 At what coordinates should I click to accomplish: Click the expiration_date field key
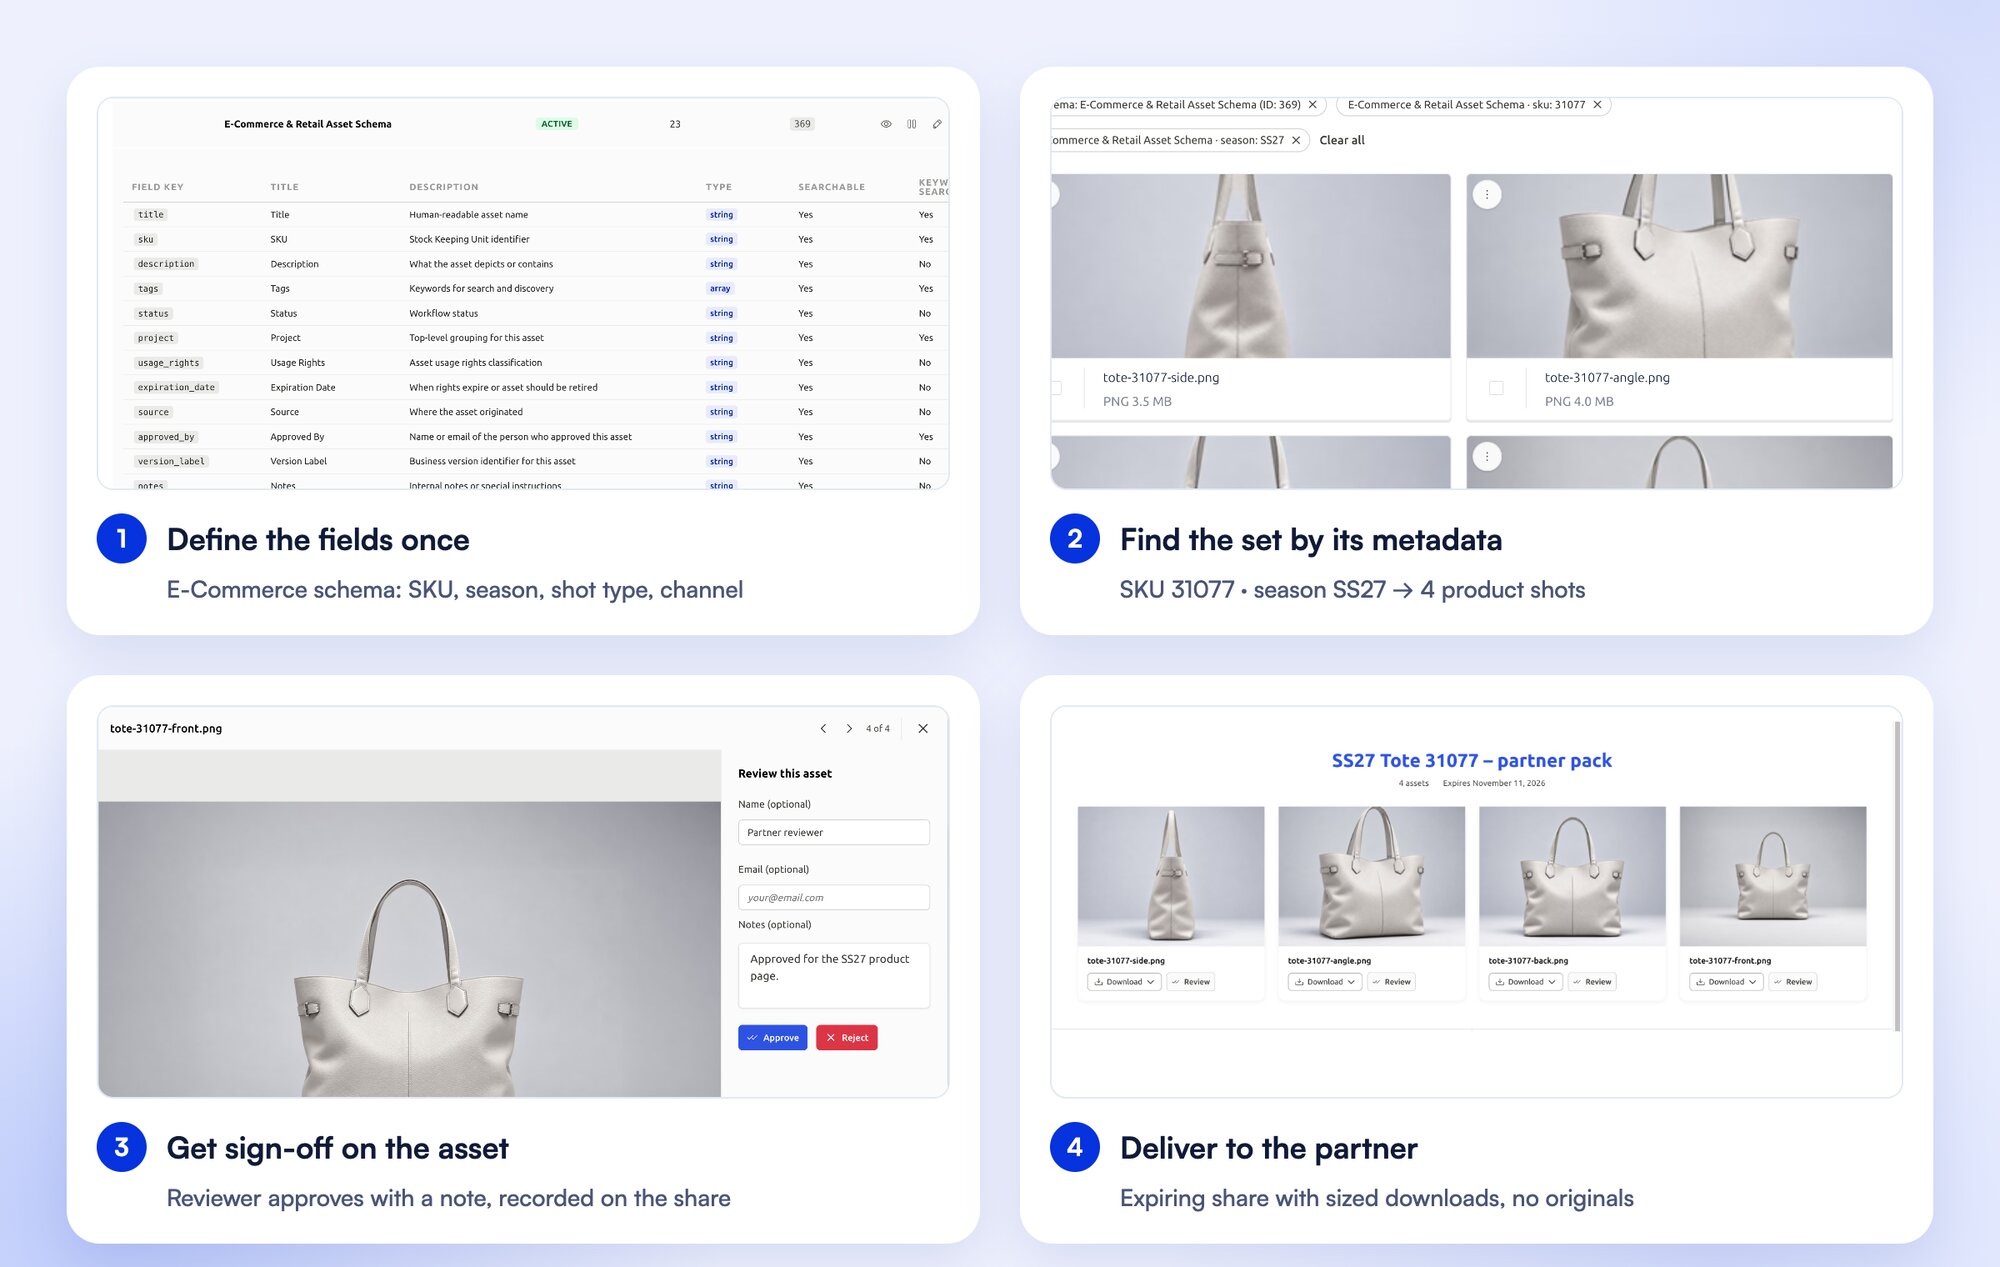pos(176,388)
